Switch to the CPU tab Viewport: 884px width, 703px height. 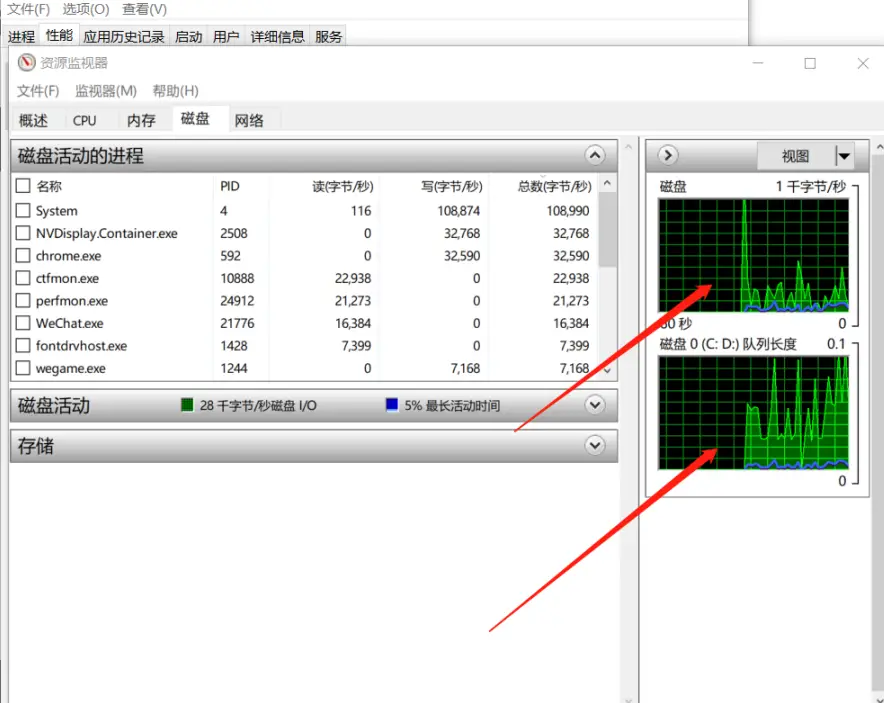[85, 120]
